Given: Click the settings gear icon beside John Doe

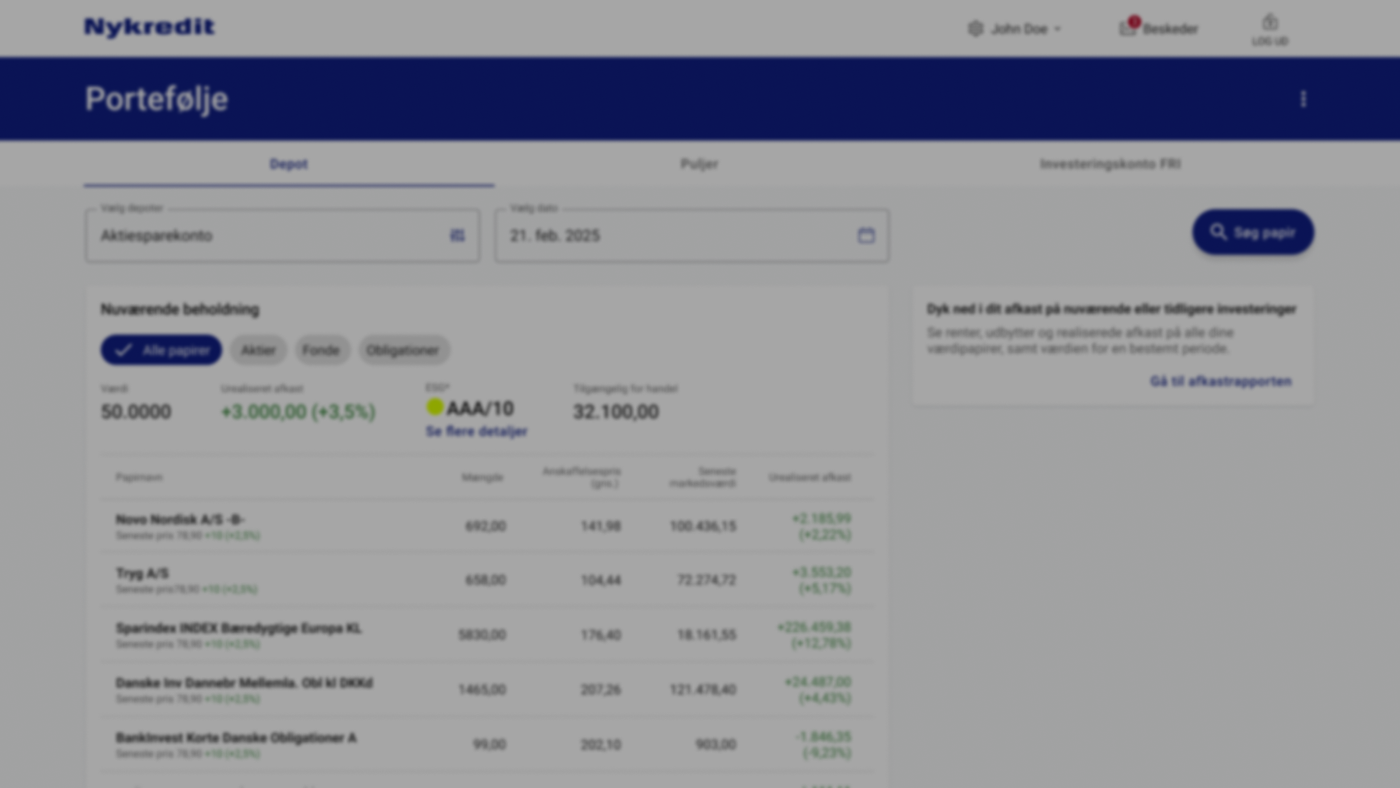Looking at the screenshot, I should tap(975, 29).
